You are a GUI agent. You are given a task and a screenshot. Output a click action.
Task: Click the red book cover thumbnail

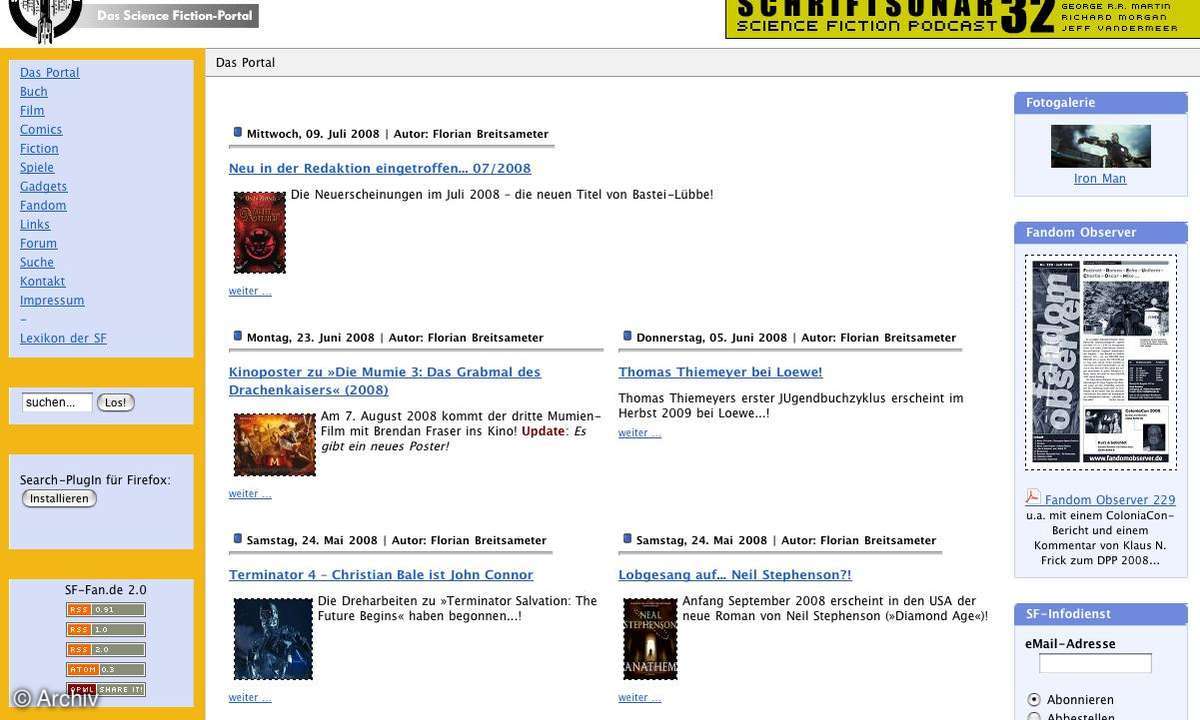[260, 233]
